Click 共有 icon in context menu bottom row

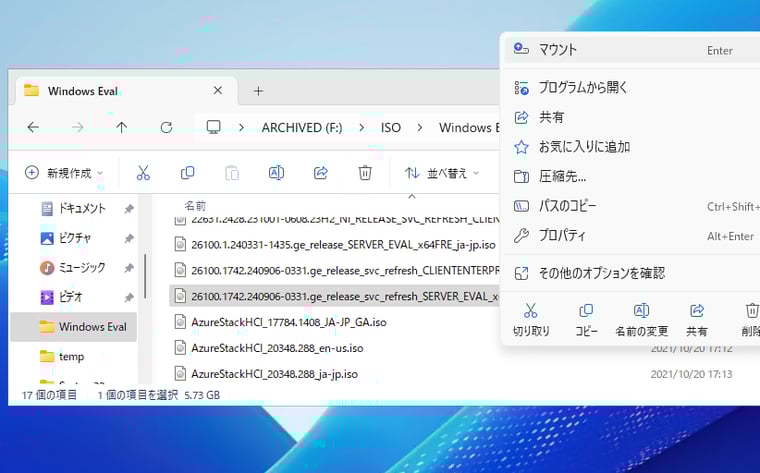(697, 311)
